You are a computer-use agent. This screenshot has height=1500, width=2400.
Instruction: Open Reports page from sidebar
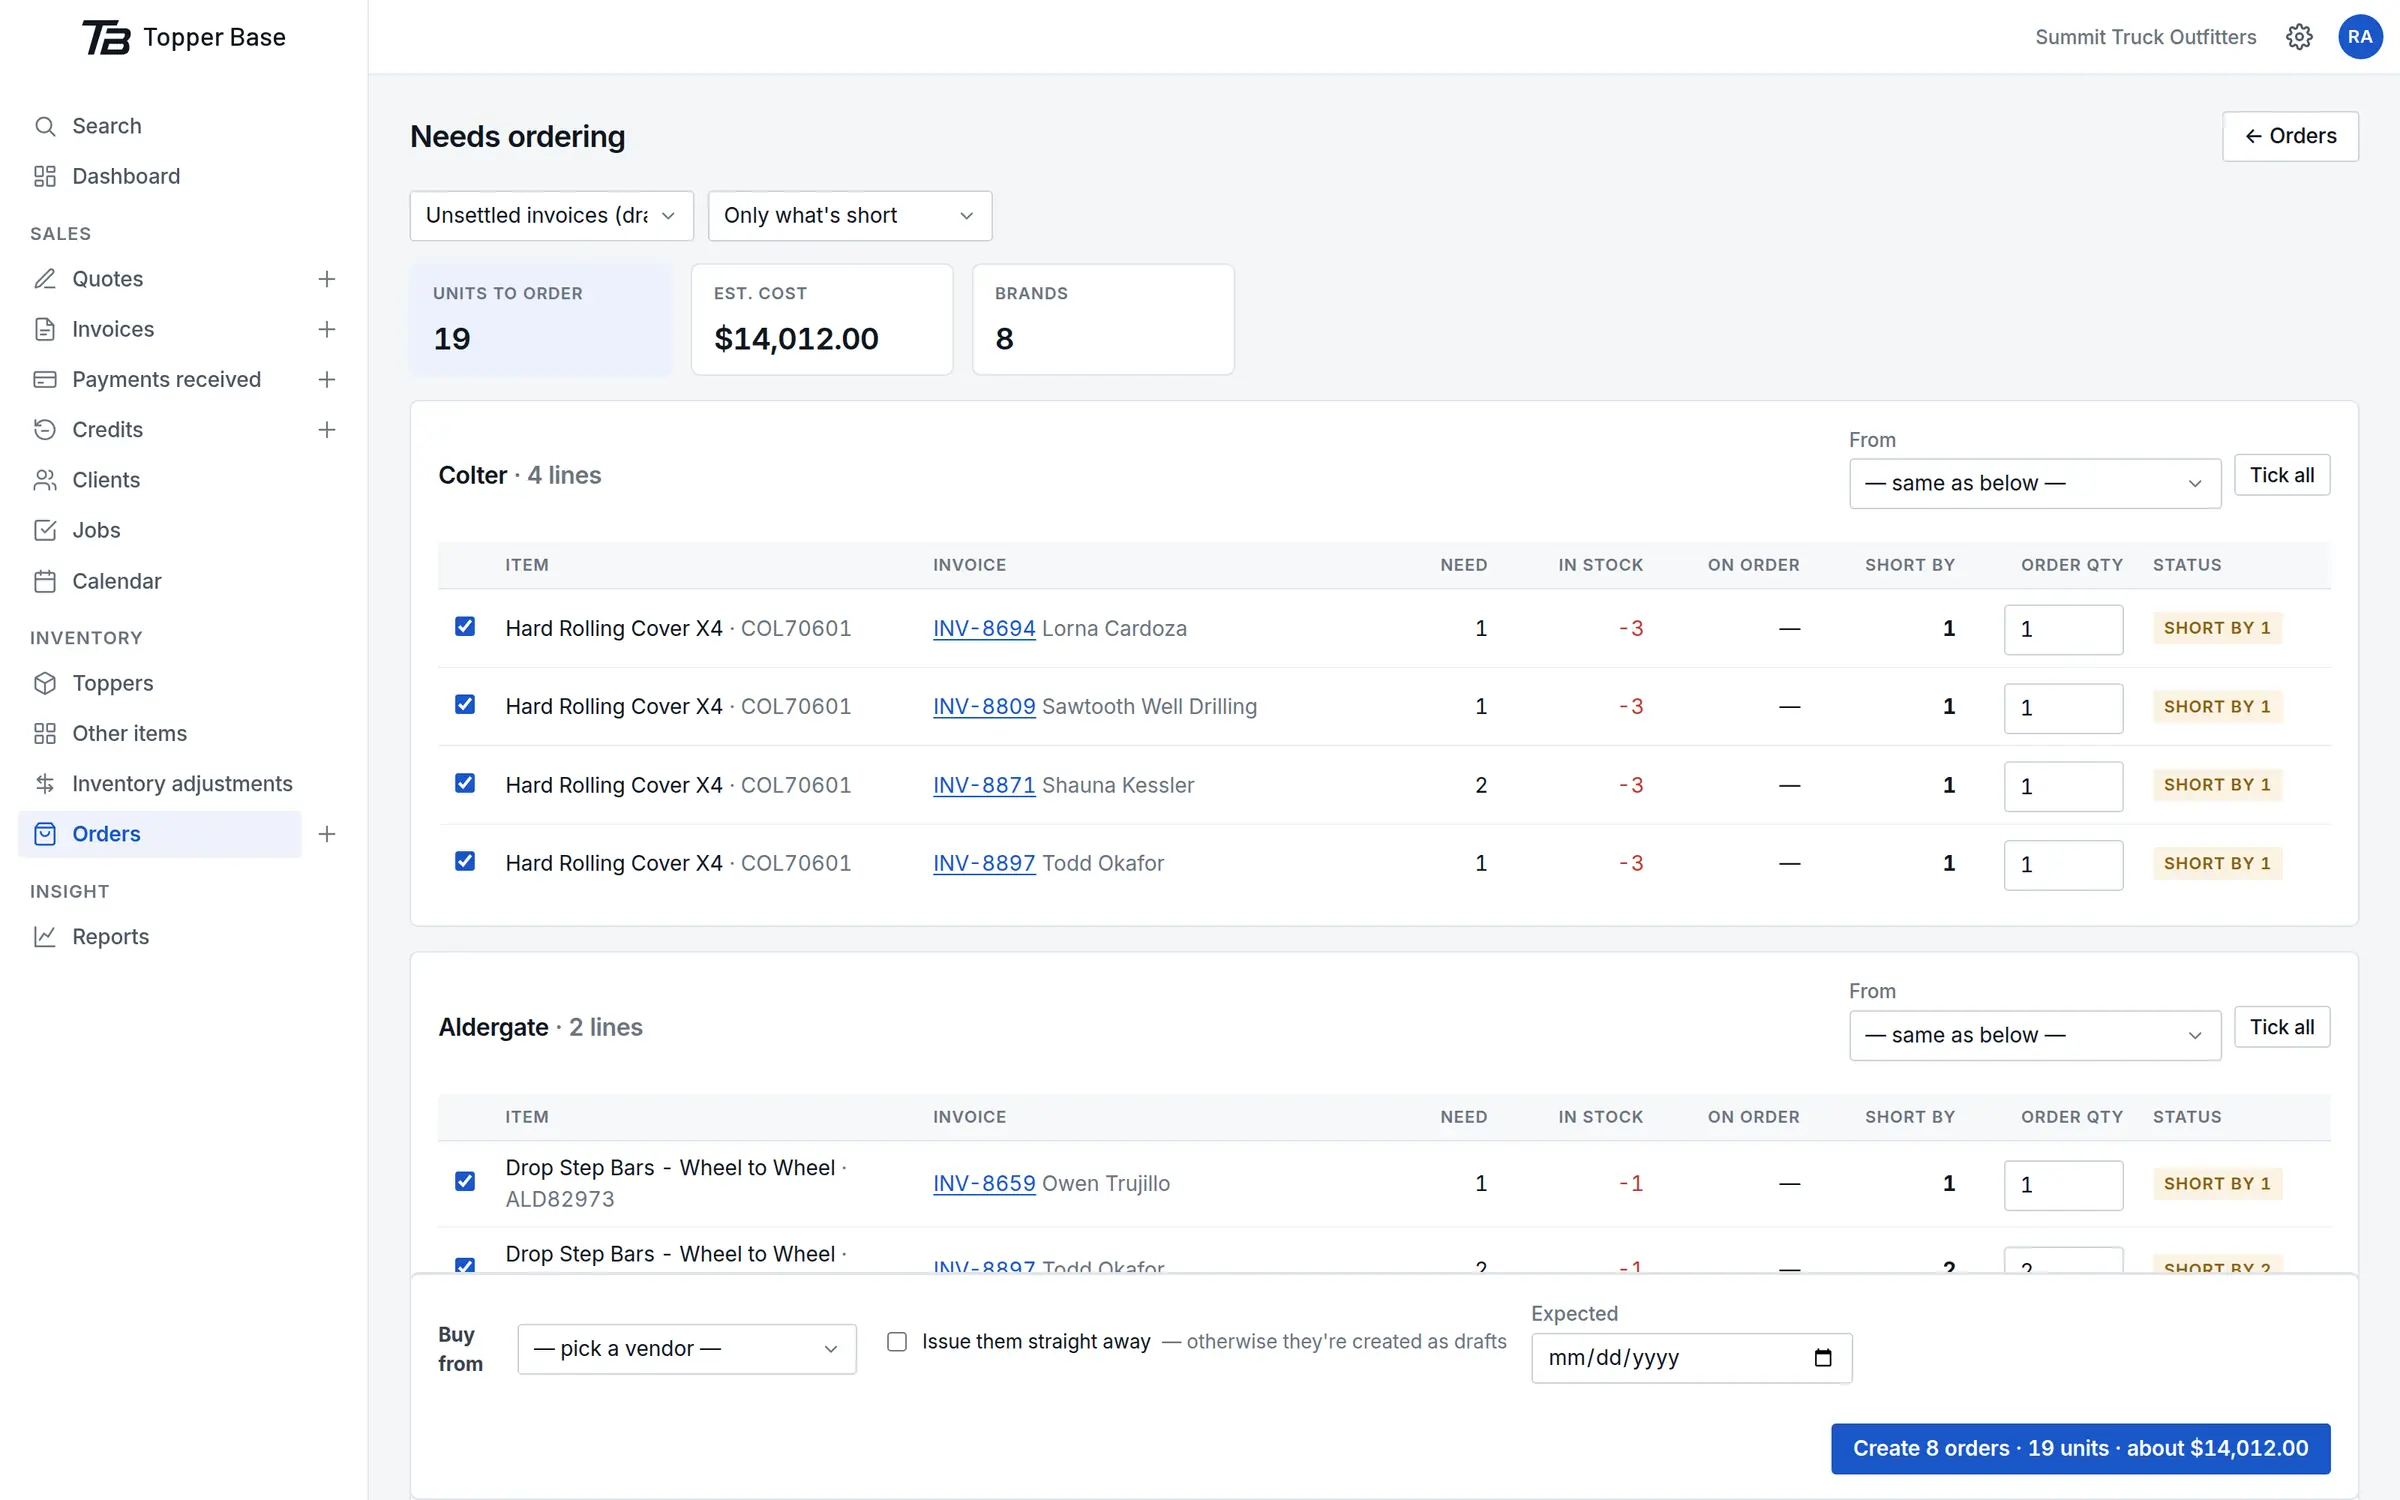[110, 936]
